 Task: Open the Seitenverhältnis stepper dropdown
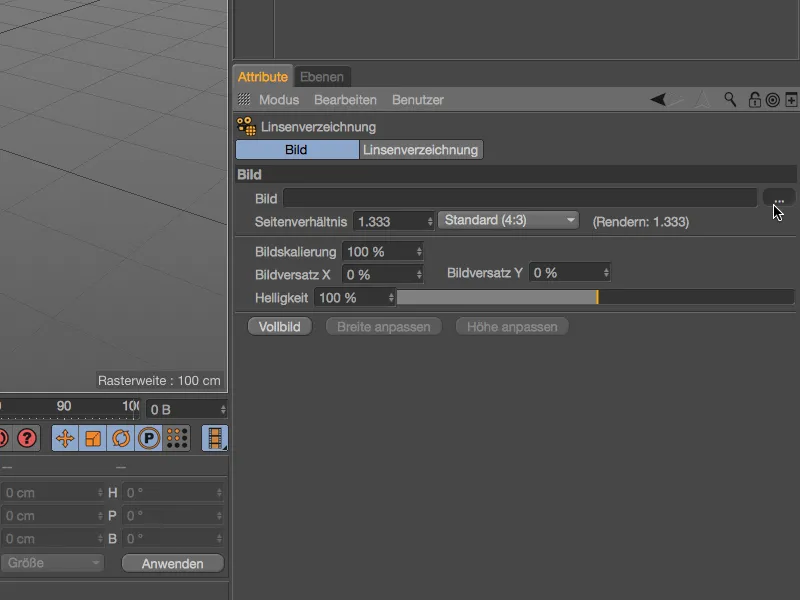click(x=428, y=219)
